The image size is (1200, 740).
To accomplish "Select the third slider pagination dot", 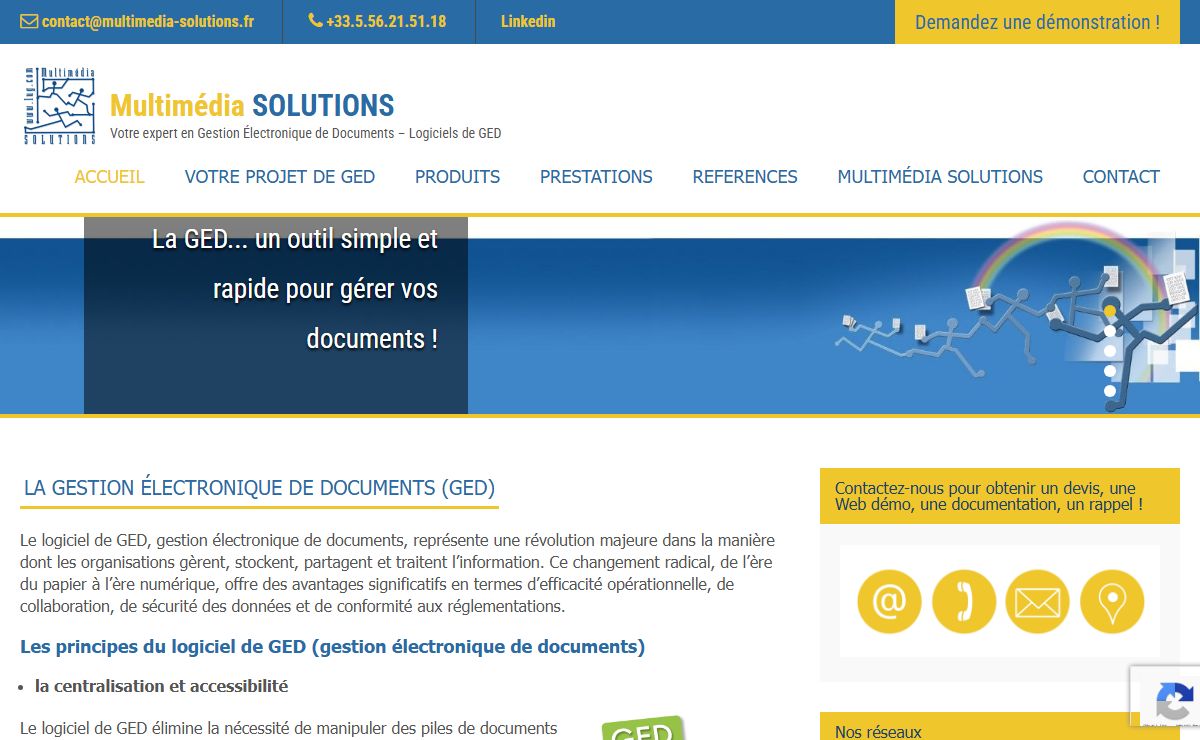I will click(x=1109, y=351).
